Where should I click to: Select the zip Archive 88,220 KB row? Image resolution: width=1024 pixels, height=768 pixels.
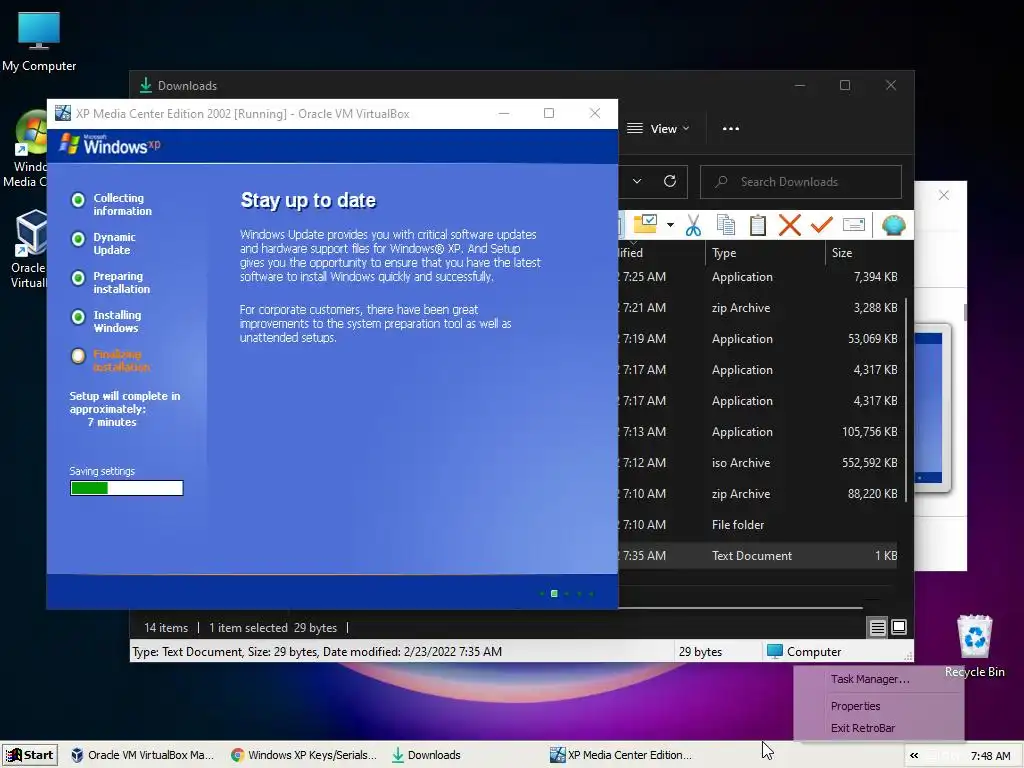click(758, 494)
